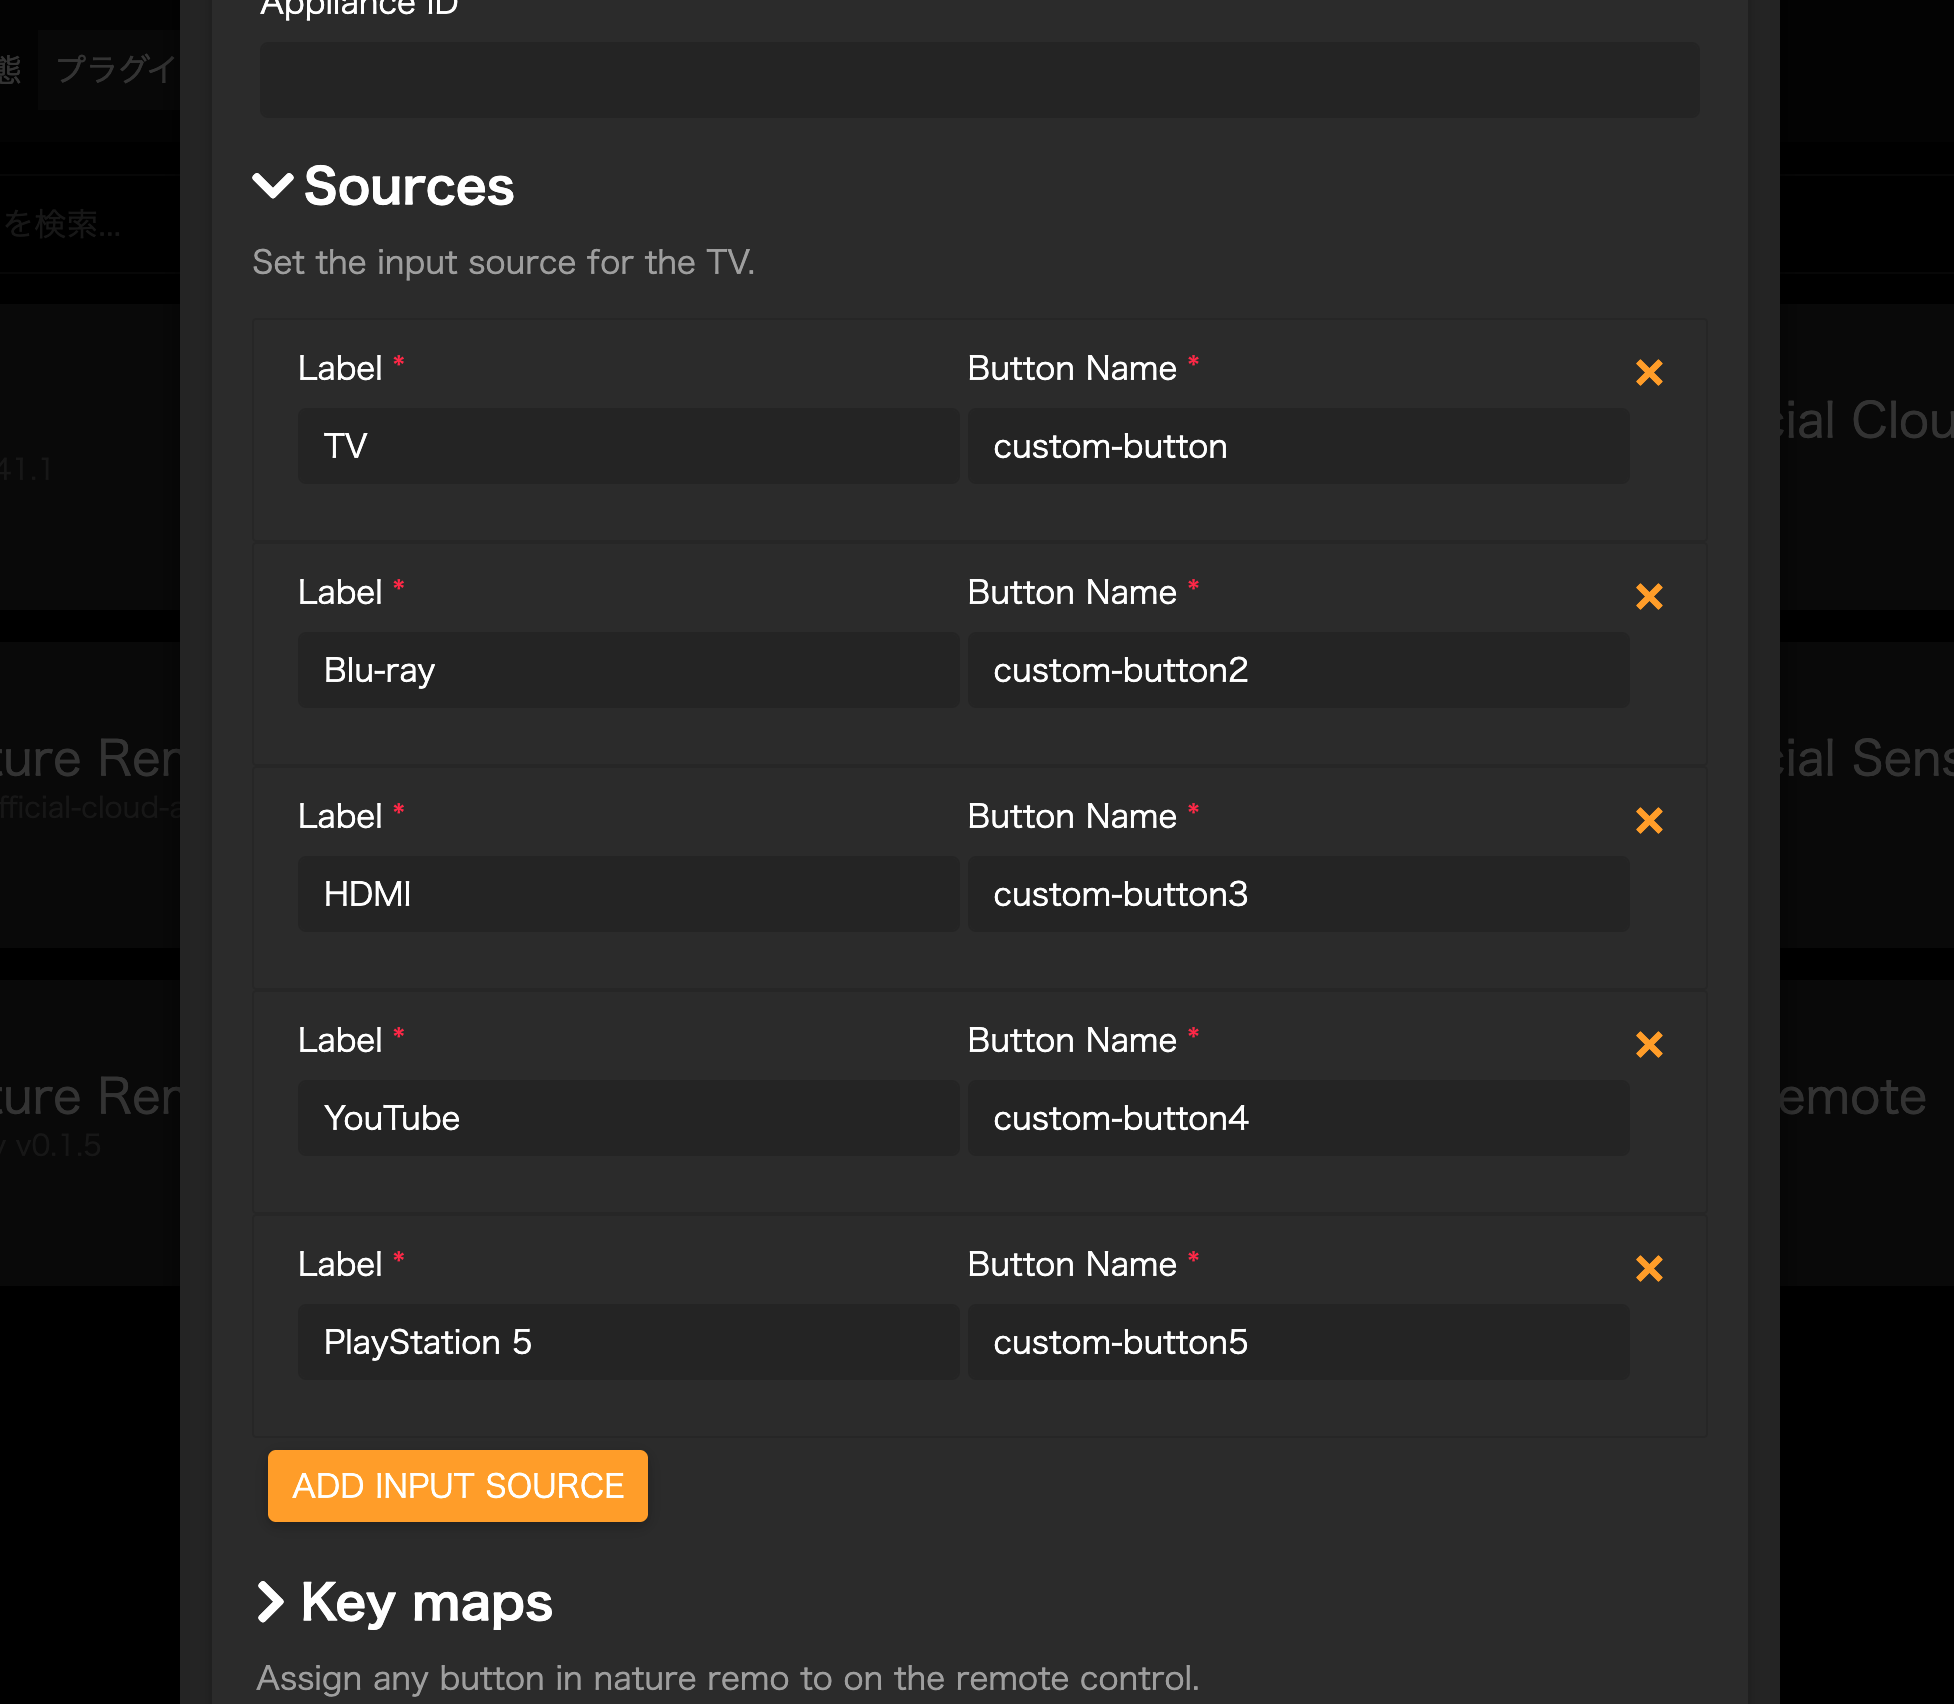Select the YouTube label input
Screen dimensions: 1954x1704
point(629,1118)
